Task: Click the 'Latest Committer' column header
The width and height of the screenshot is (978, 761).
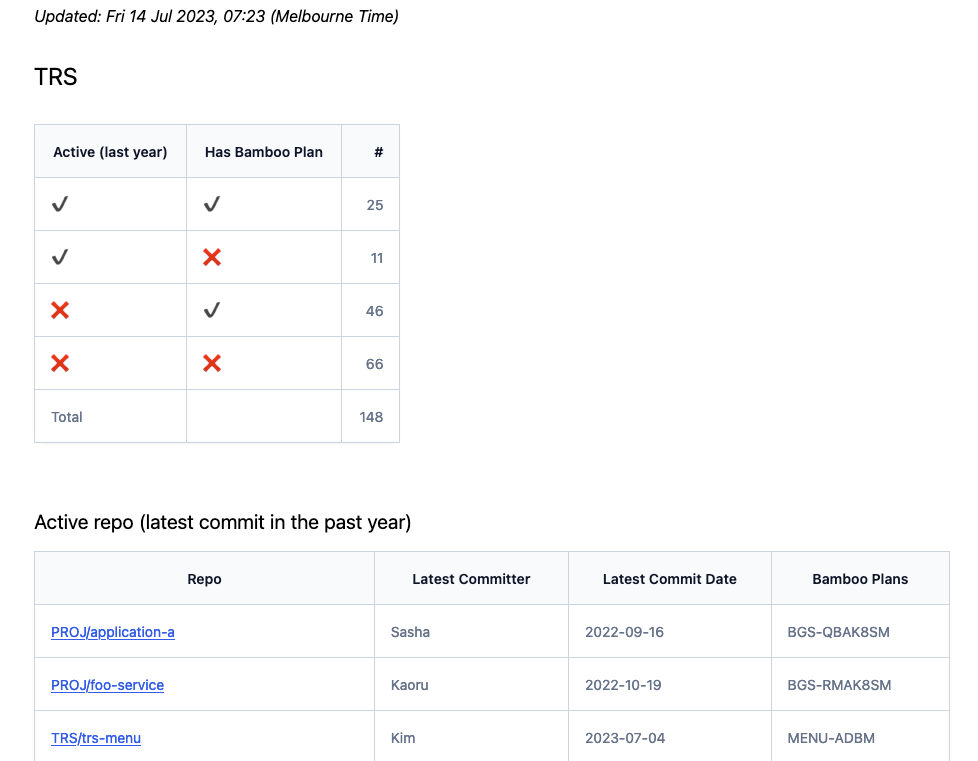Action: [x=472, y=579]
